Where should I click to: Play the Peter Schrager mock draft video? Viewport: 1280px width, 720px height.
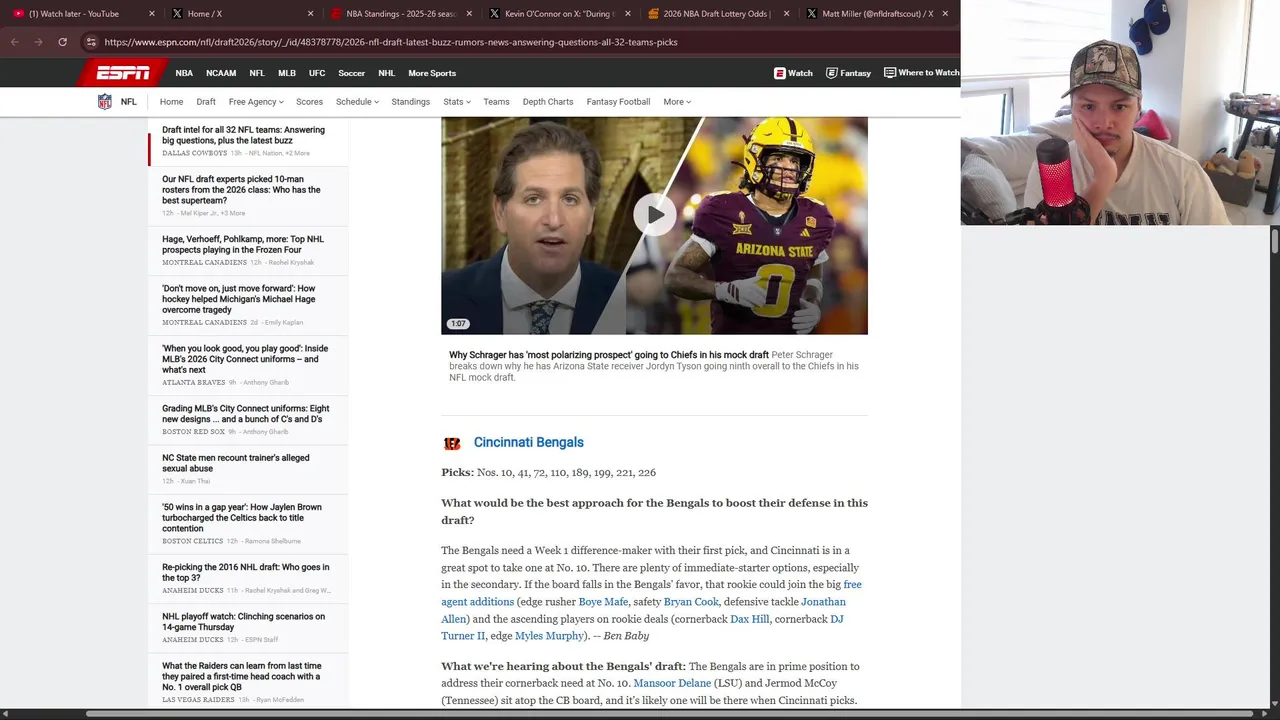coord(654,215)
